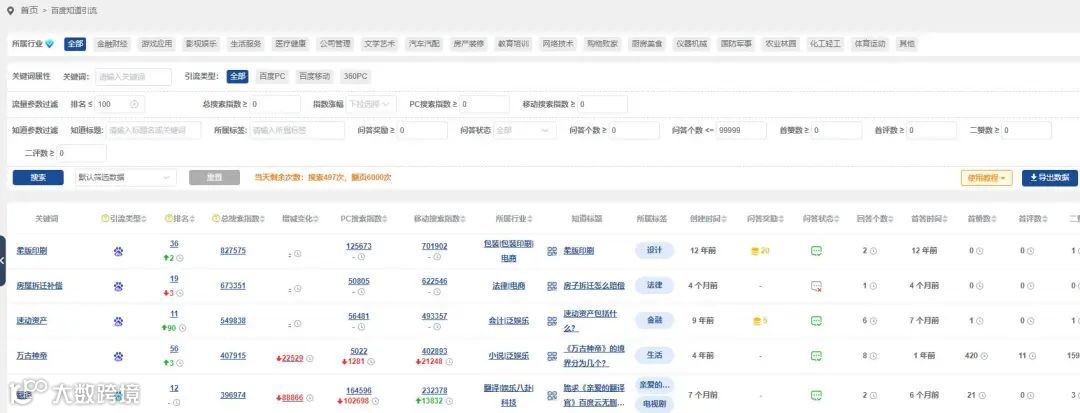Click the closed-question status icon for 房子拆迁怎么赔偿
The height and width of the screenshot is (413, 1080).
pyautogui.click(x=816, y=286)
